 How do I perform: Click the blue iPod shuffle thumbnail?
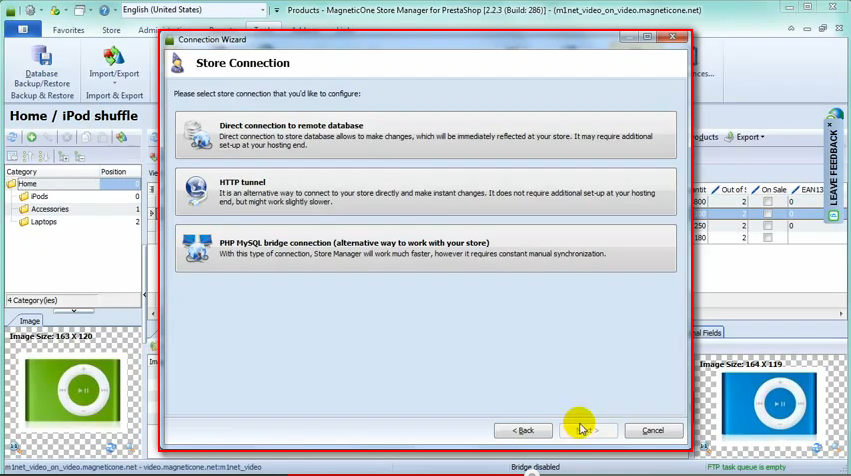[x=769, y=403]
